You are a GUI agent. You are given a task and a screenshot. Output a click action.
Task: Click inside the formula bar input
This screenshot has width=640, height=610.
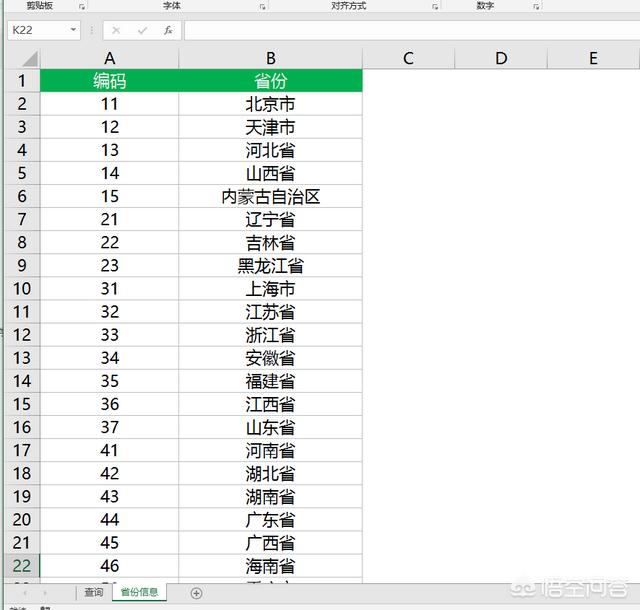pos(412,31)
